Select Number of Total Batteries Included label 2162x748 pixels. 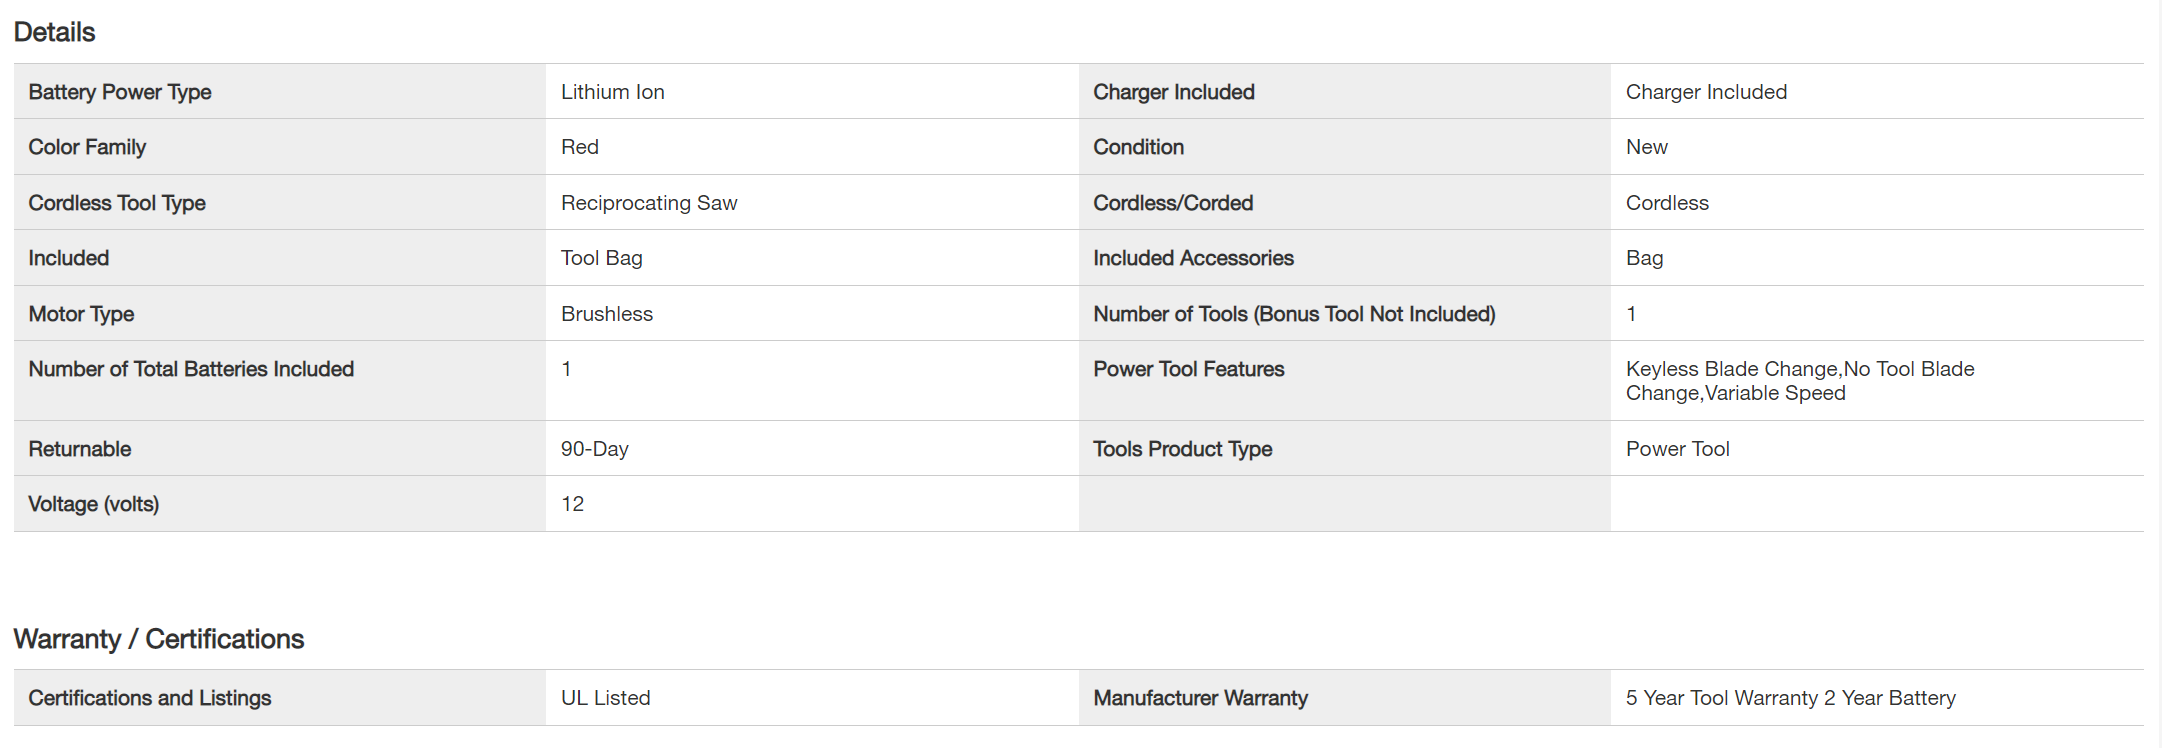191,369
